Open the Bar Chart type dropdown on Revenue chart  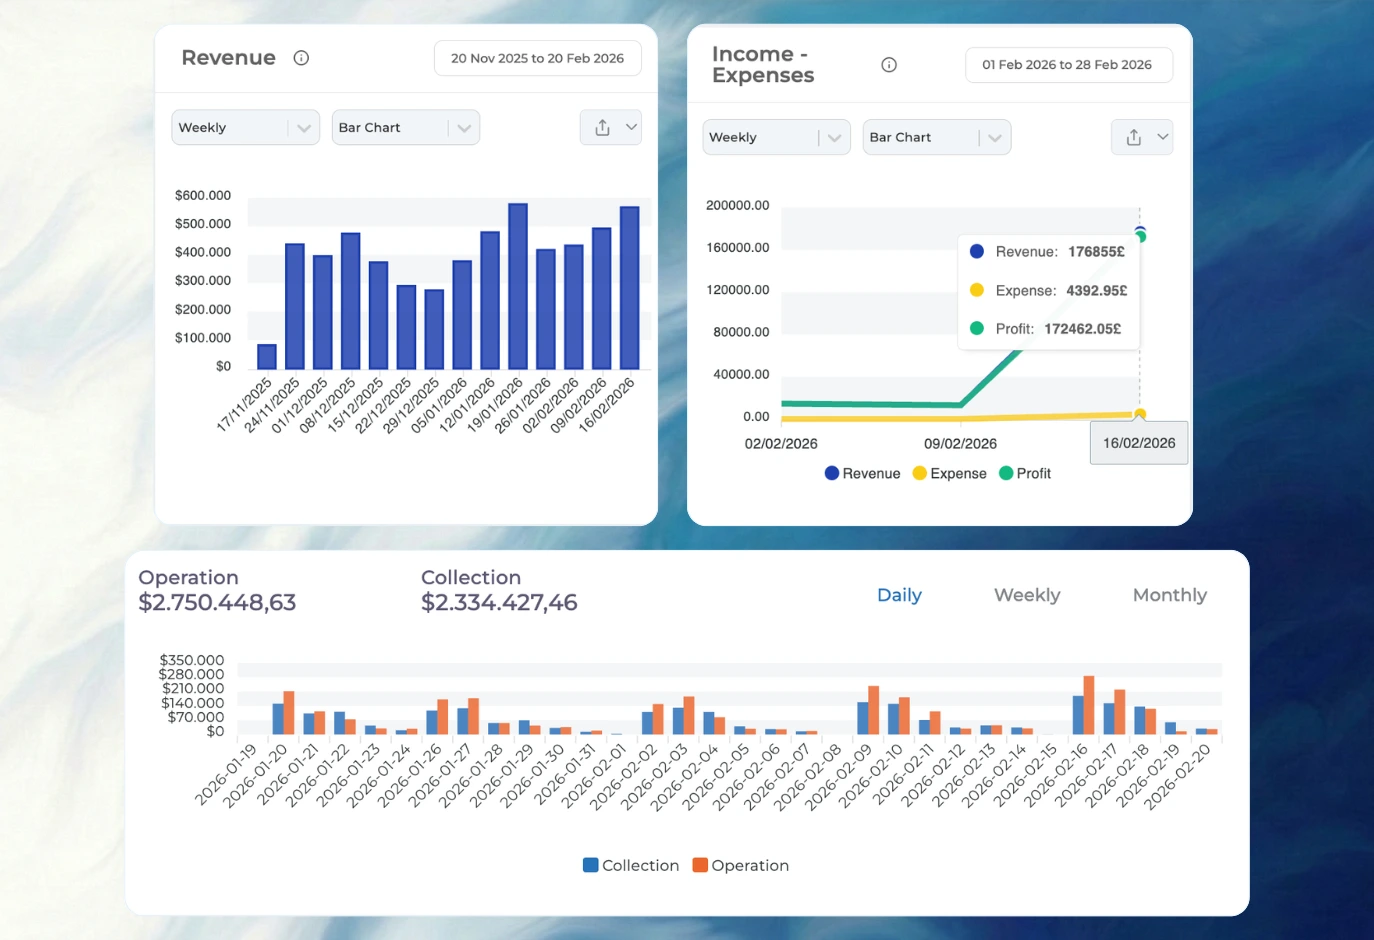pyautogui.click(x=405, y=127)
